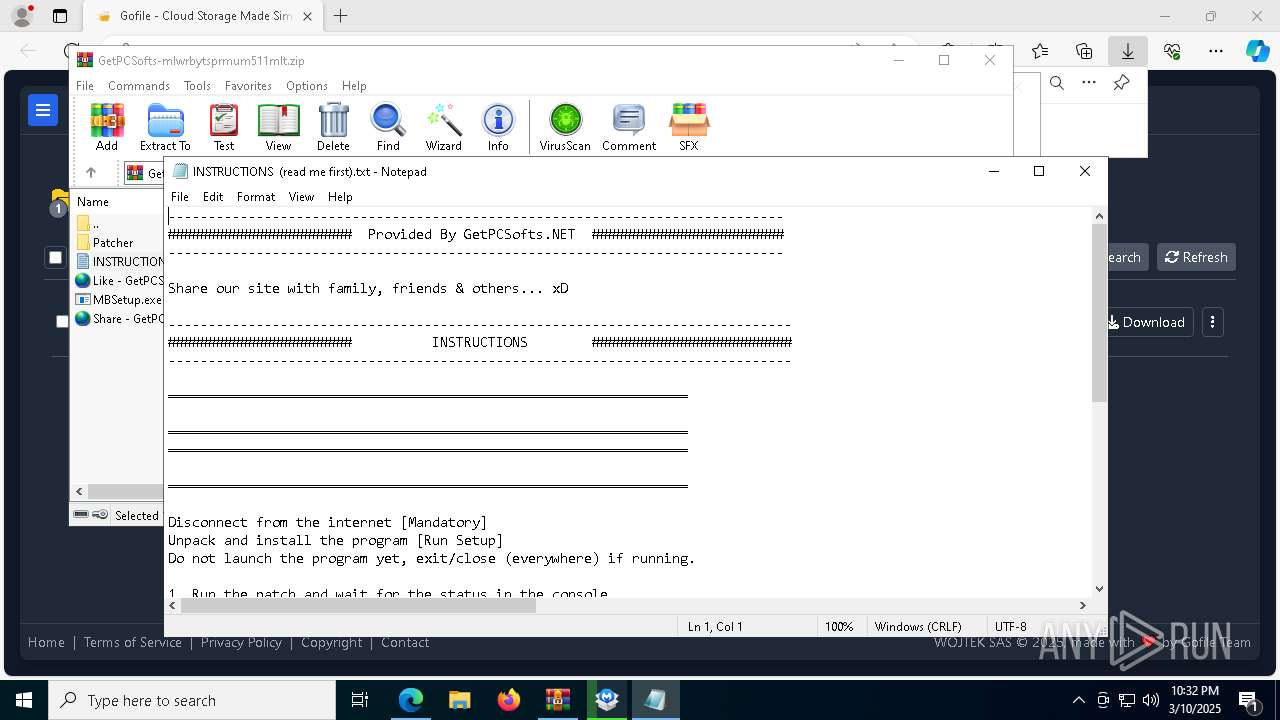The height and width of the screenshot is (720, 1280).
Task: Show hidden system tray icons
Action: click(x=1078, y=700)
